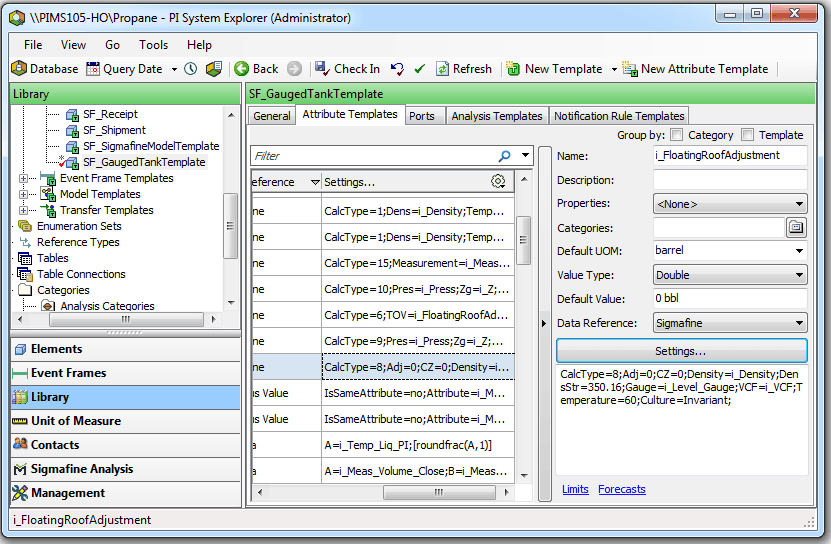This screenshot has width=831, height=544.
Task: Open Tables node in Library tree
Action: pyautogui.click(x=52, y=258)
